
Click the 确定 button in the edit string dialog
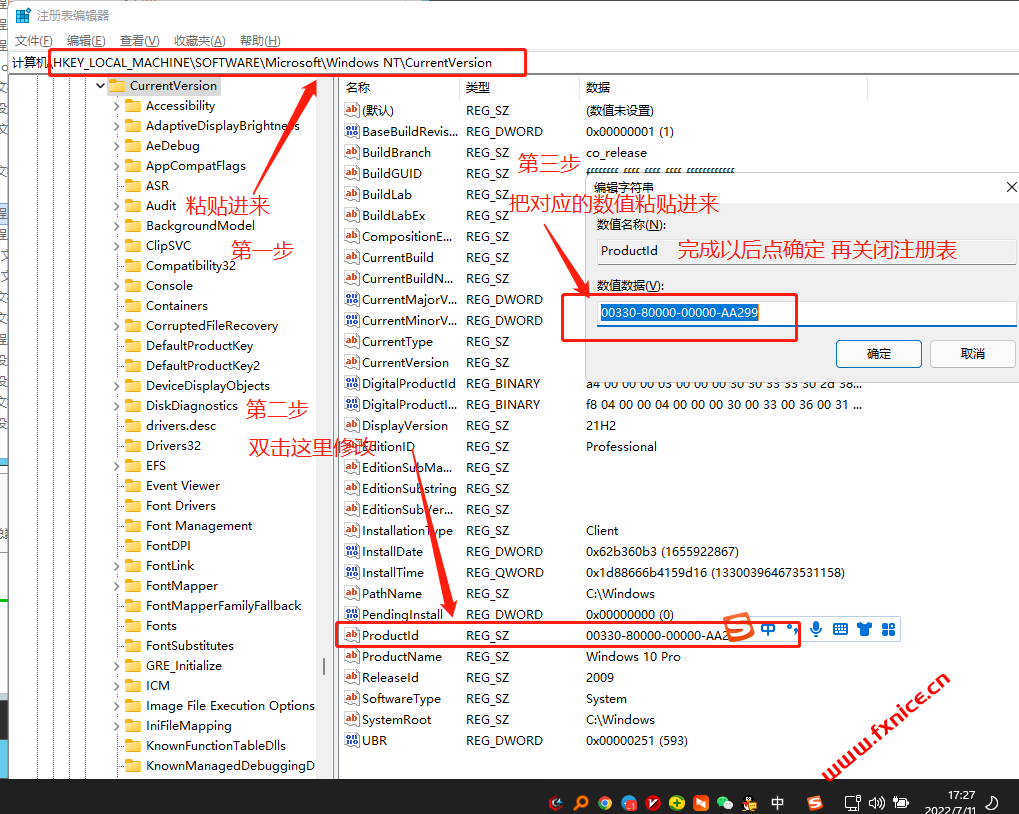(x=879, y=354)
